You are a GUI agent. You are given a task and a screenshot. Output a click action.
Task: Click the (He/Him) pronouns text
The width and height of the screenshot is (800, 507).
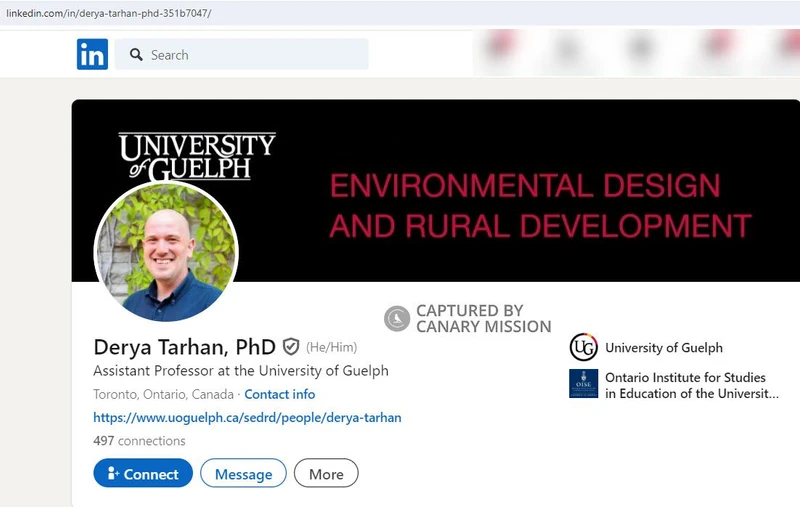click(332, 347)
